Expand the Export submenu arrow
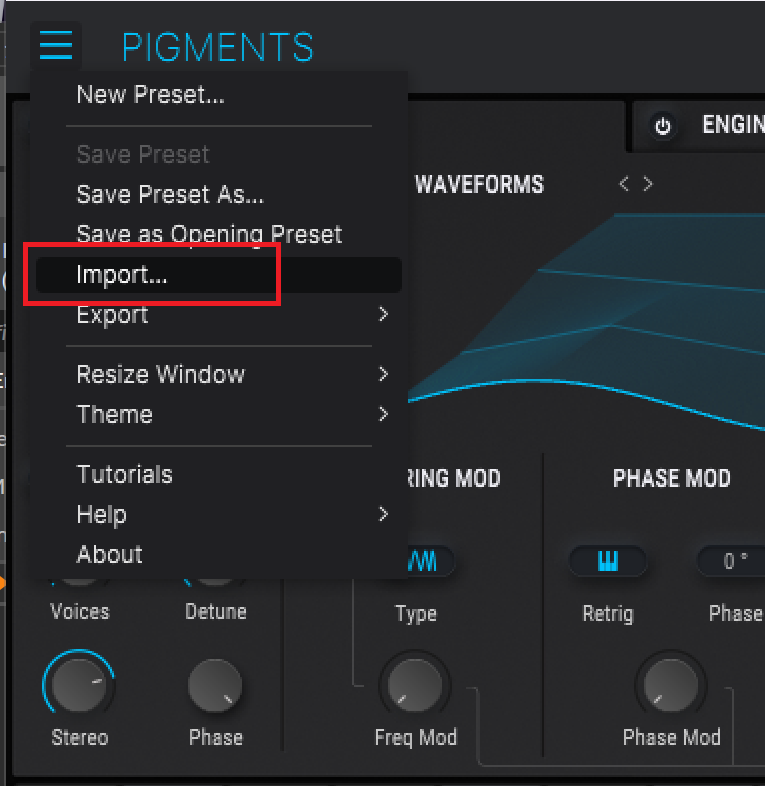The width and height of the screenshot is (765, 786). [x=384, y=314]
